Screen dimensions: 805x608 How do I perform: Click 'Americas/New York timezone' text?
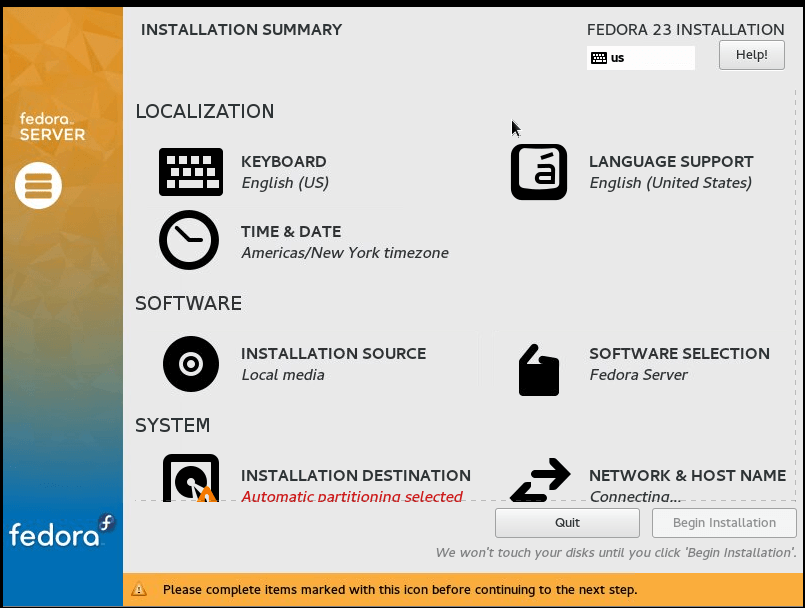(x=345, y=253)
